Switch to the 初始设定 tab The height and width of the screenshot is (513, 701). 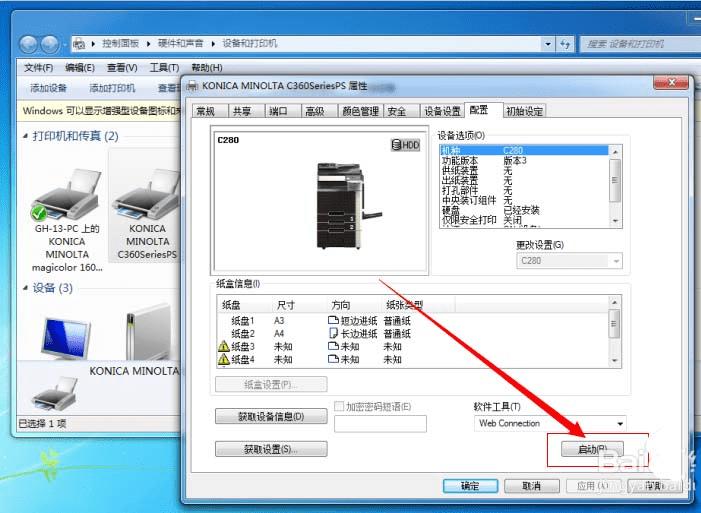[x=524, y=111]
